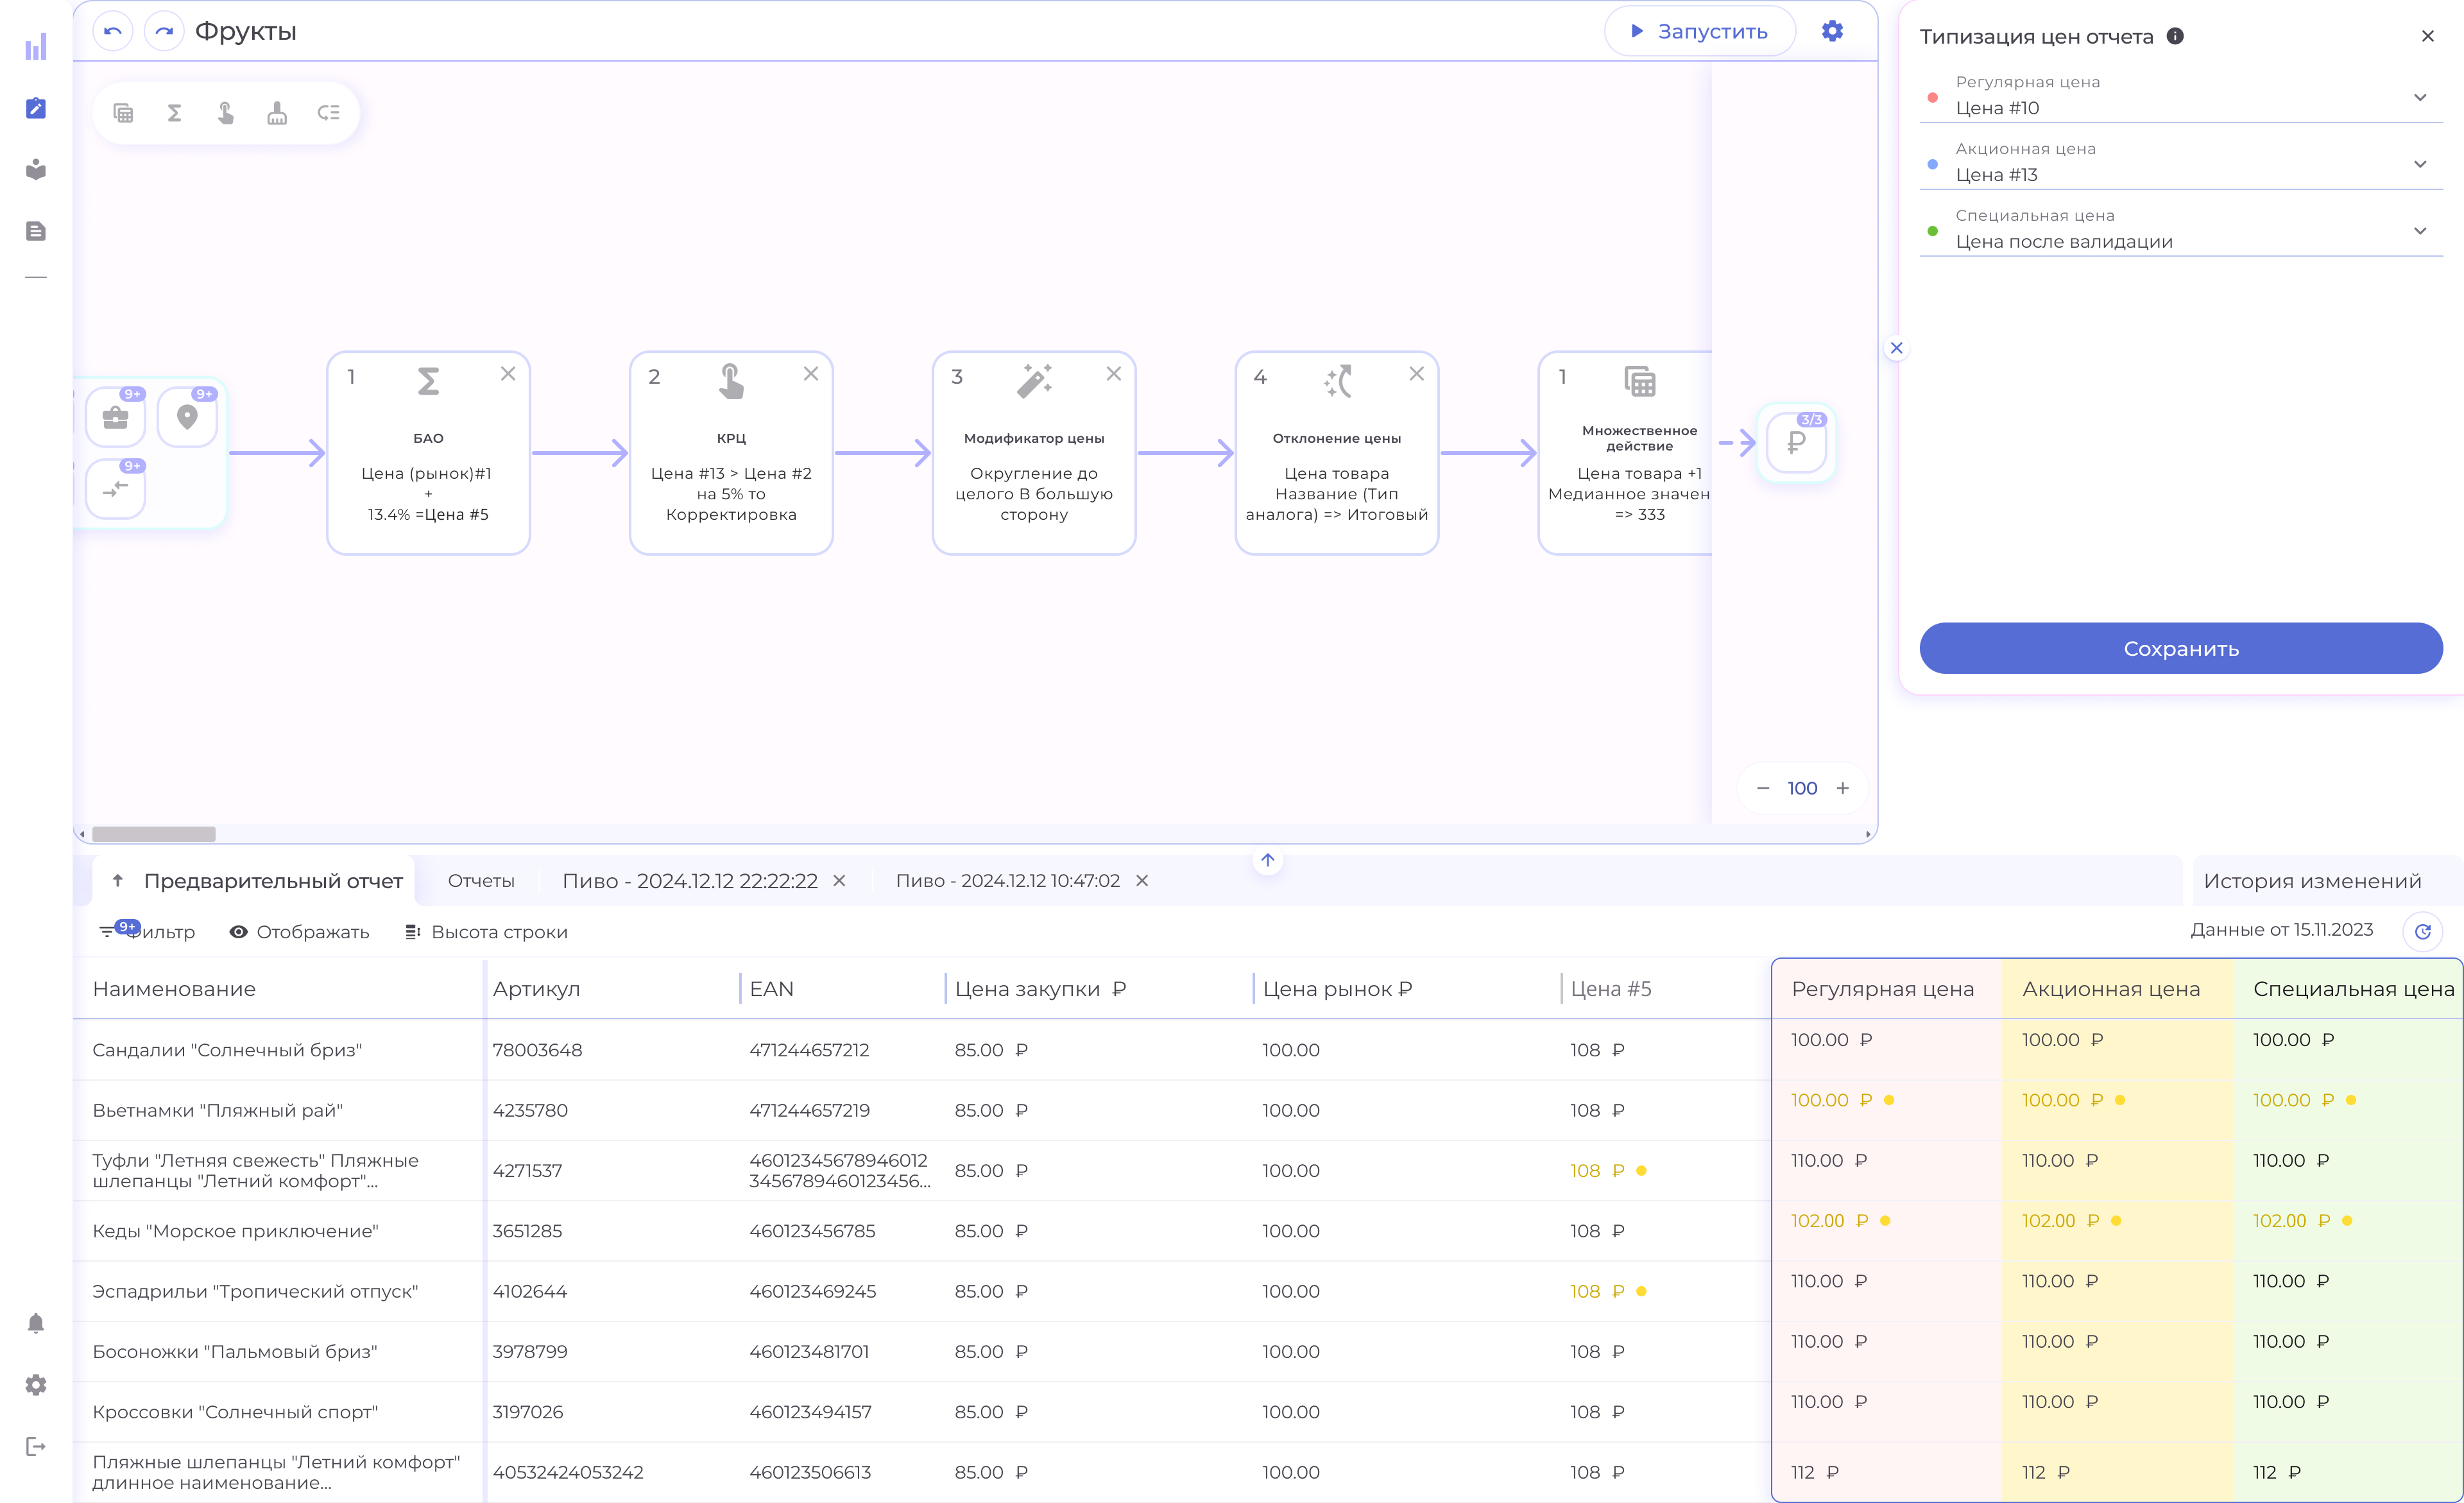Expand the Регулярная цена dropdown

pyautogui.click(x=2419, y=98)
